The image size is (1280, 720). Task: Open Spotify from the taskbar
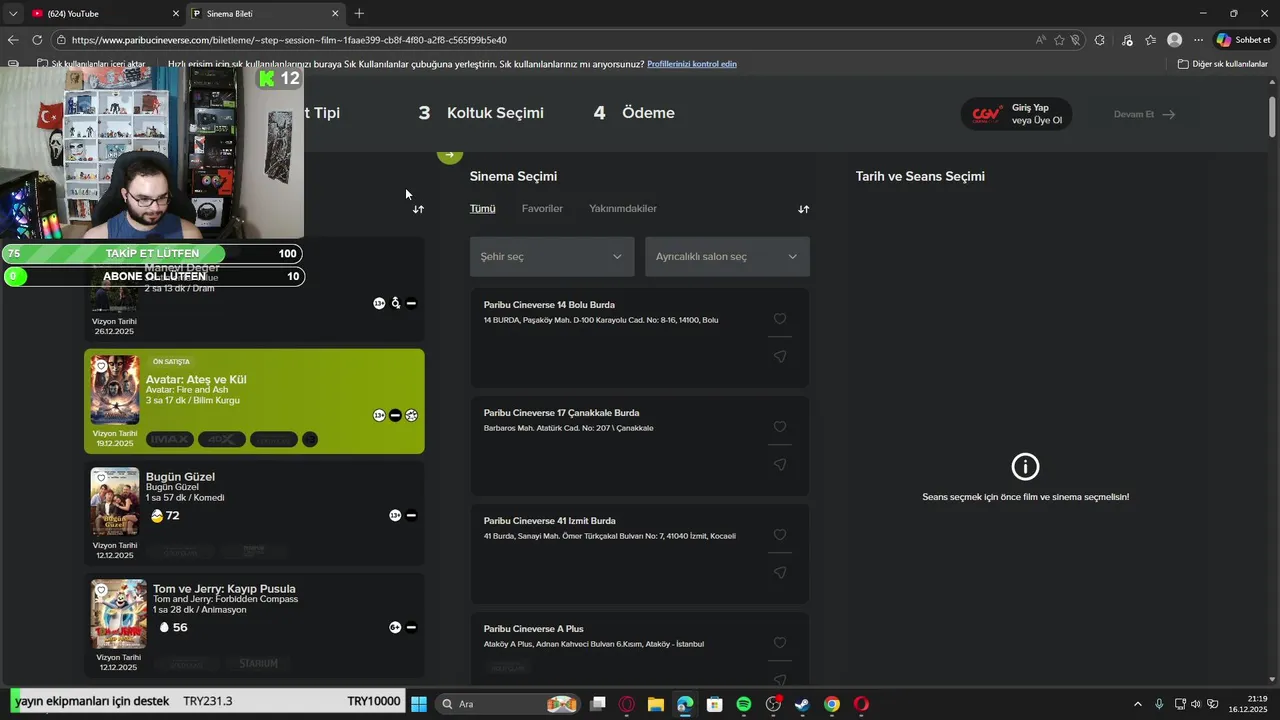(744, 704)
